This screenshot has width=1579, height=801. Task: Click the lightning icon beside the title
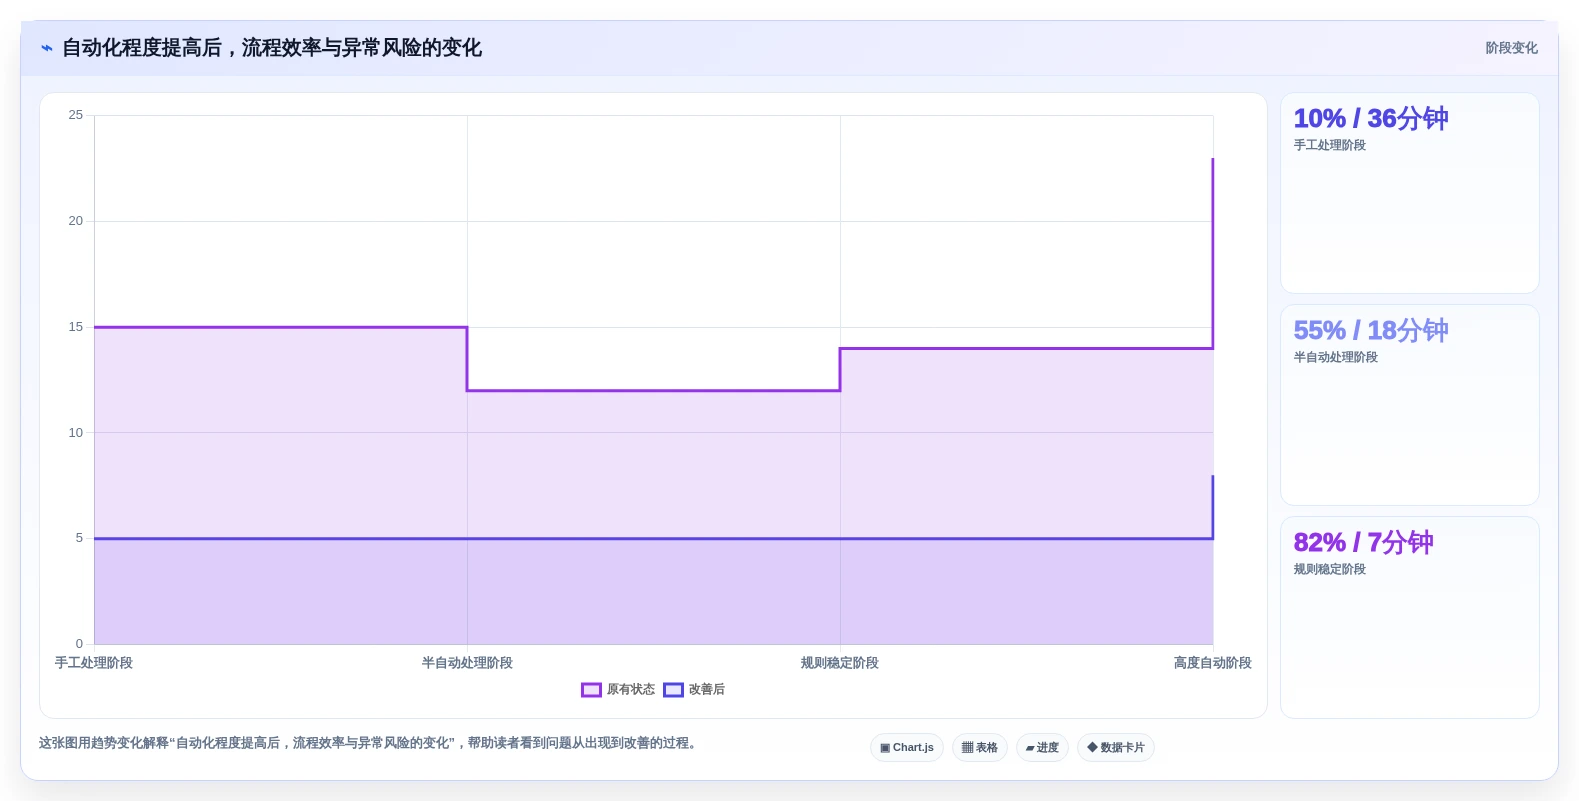click(47, 48)
